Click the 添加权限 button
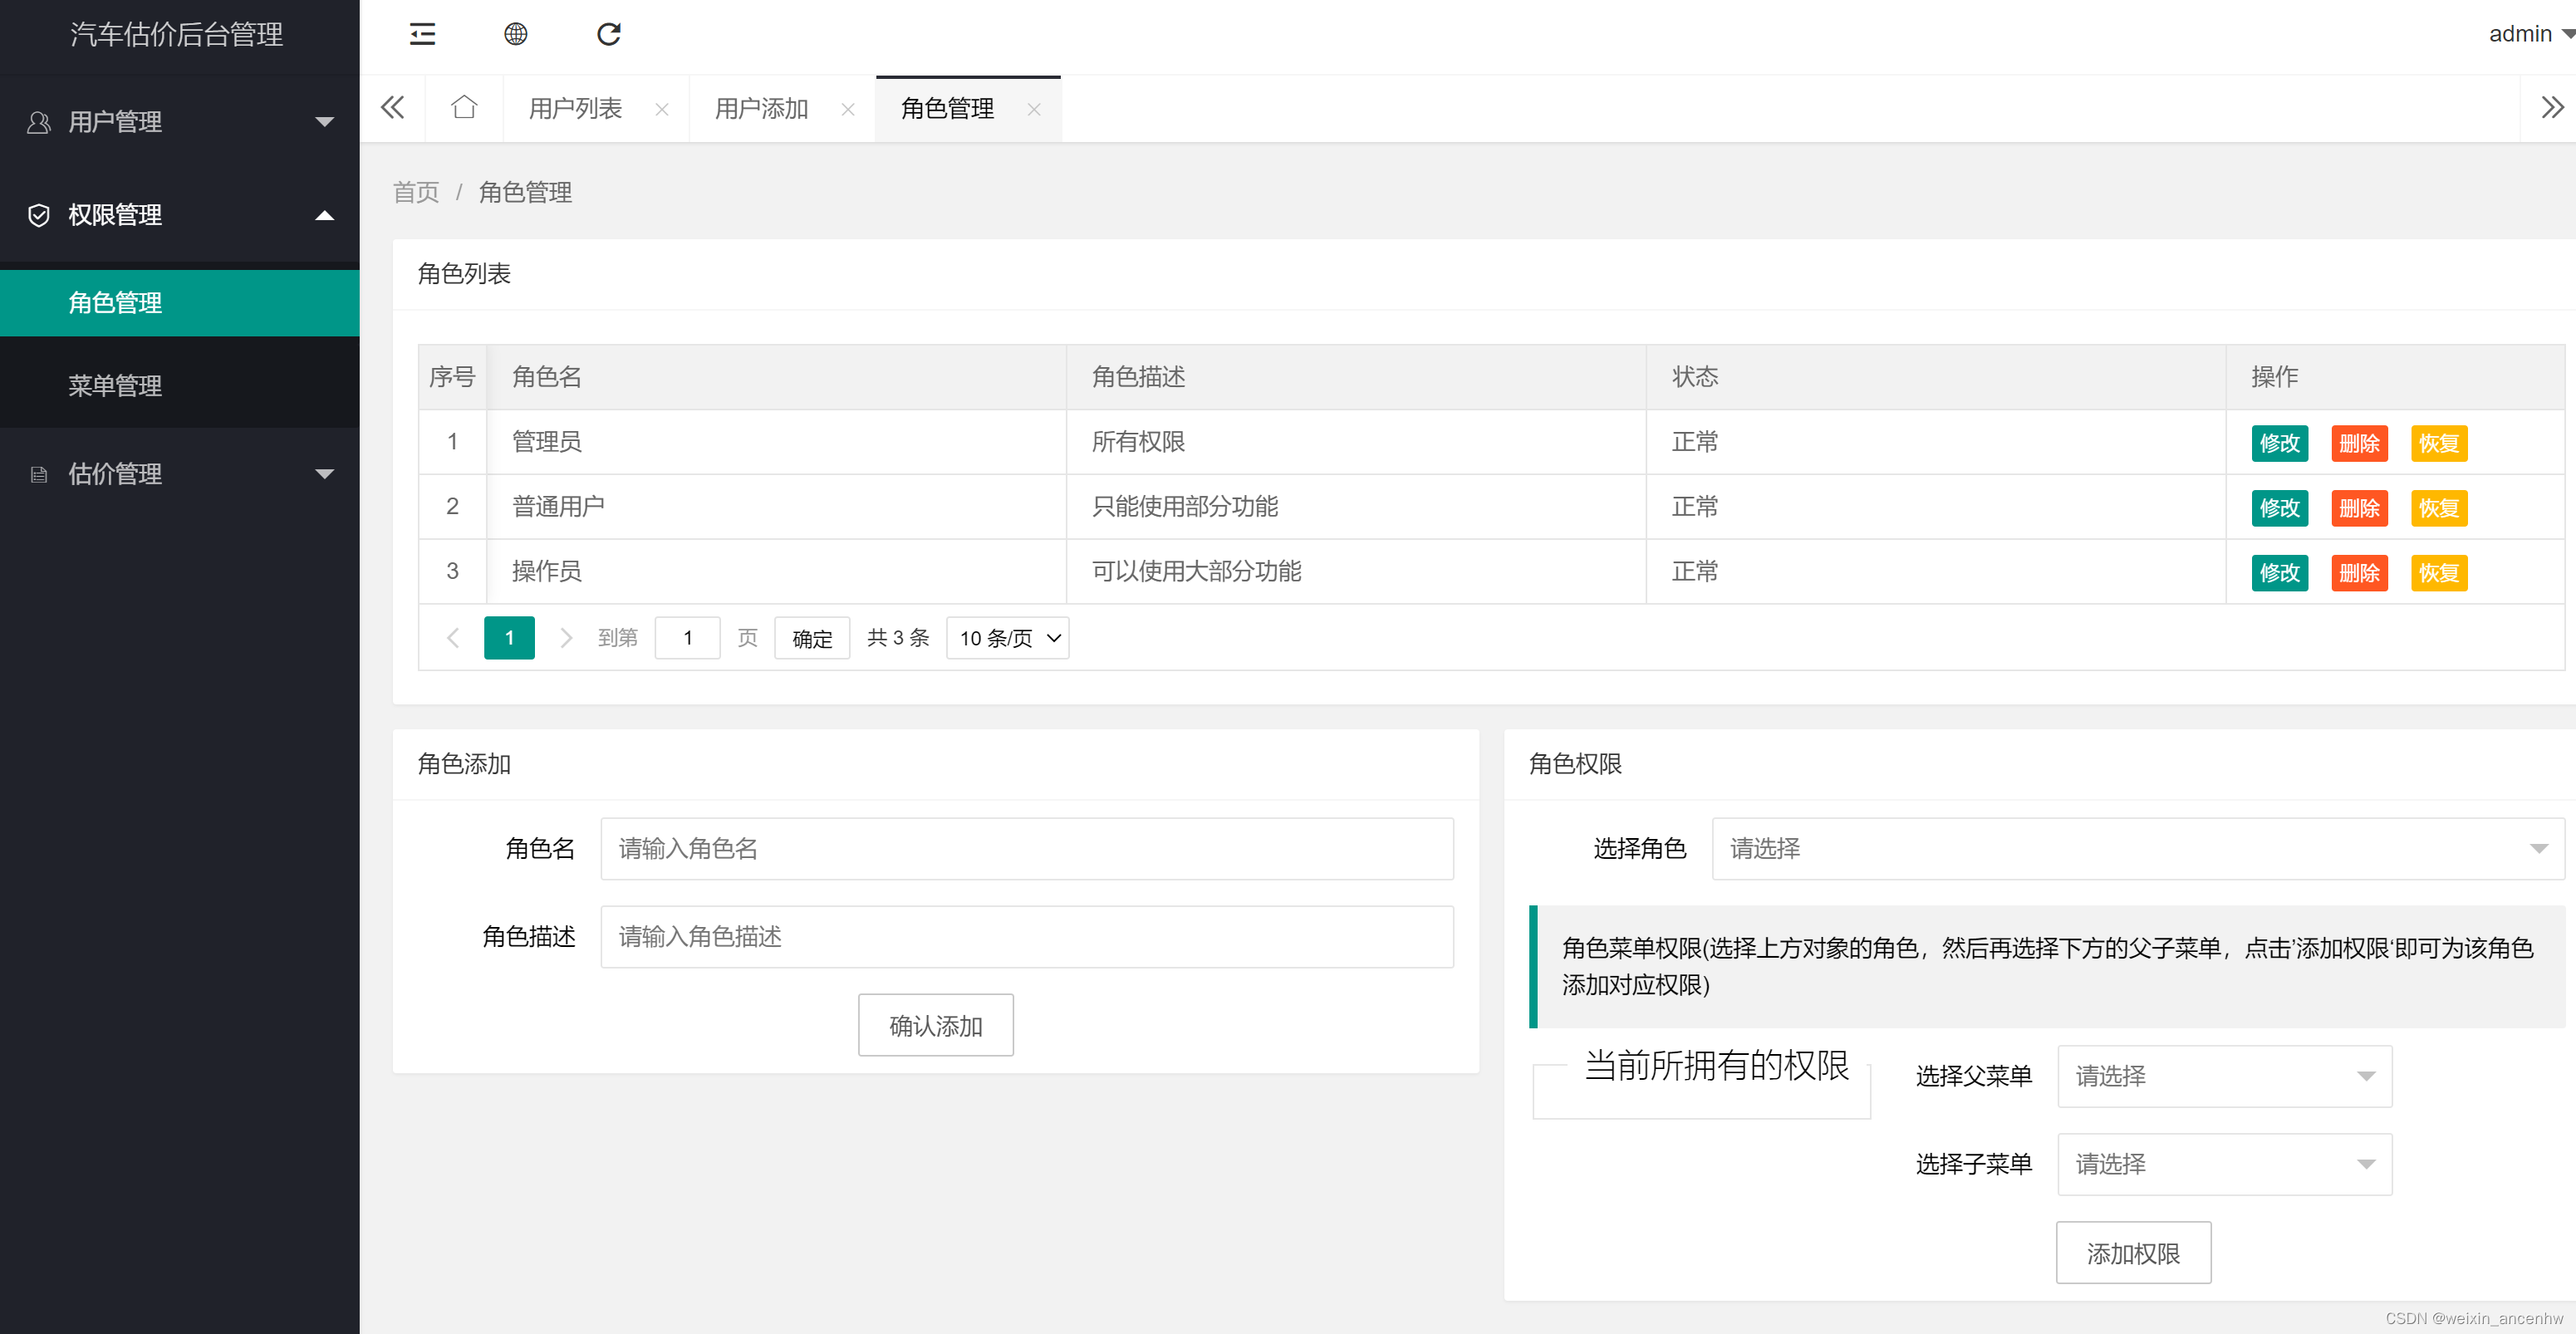 [2133, 1253]
